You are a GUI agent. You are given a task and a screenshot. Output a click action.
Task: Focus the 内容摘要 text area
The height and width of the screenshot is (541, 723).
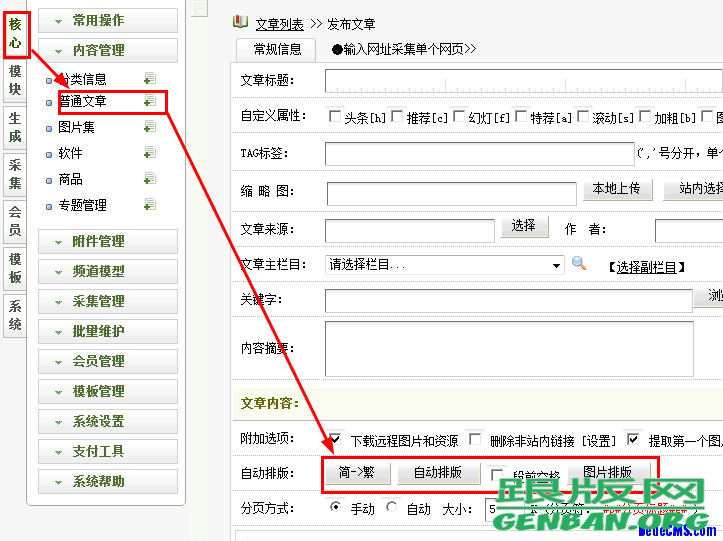(x=509, y=349)
